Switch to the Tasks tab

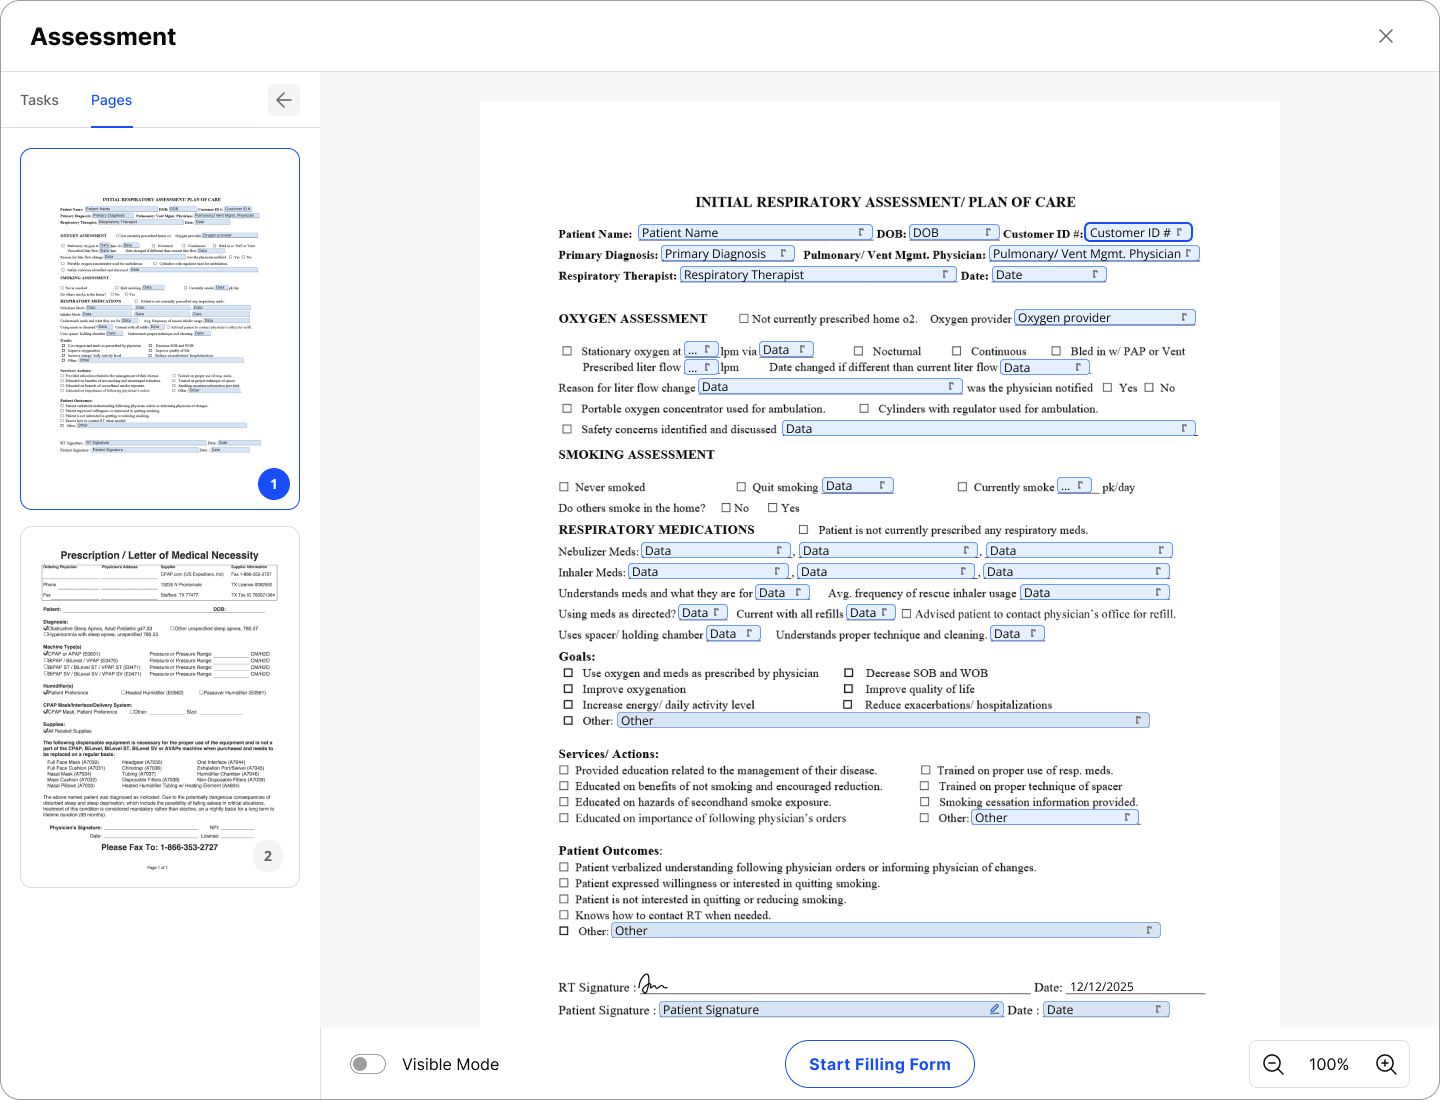pyautogui.click(x=40, y=100)
